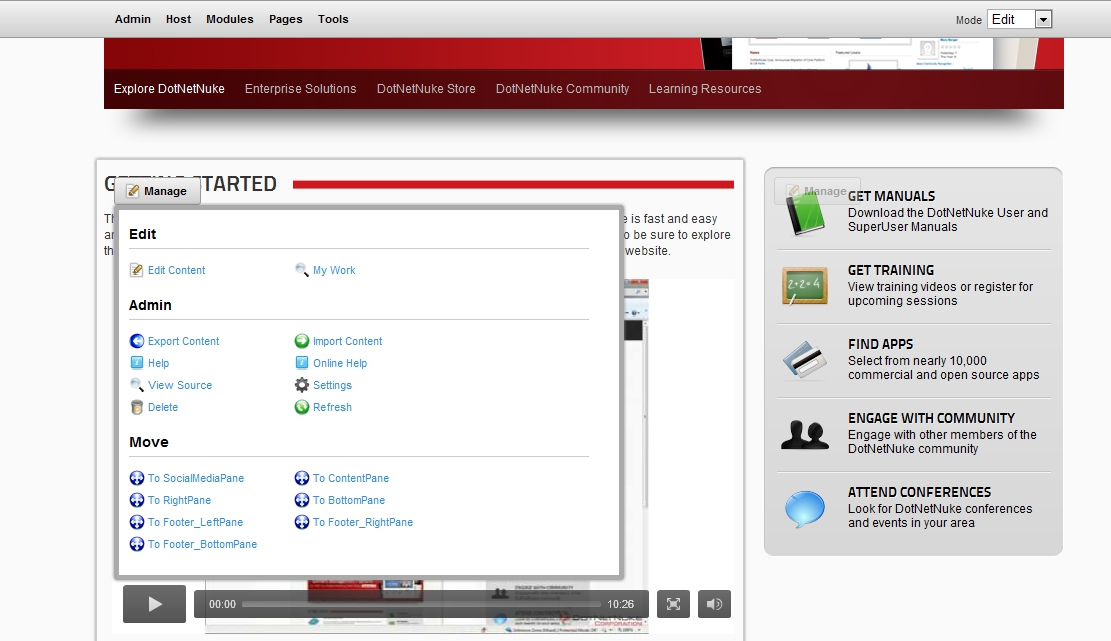Click the faded Manage button on right panel
The width and height of the screenshot is (1111, 641).
[817, 191]
